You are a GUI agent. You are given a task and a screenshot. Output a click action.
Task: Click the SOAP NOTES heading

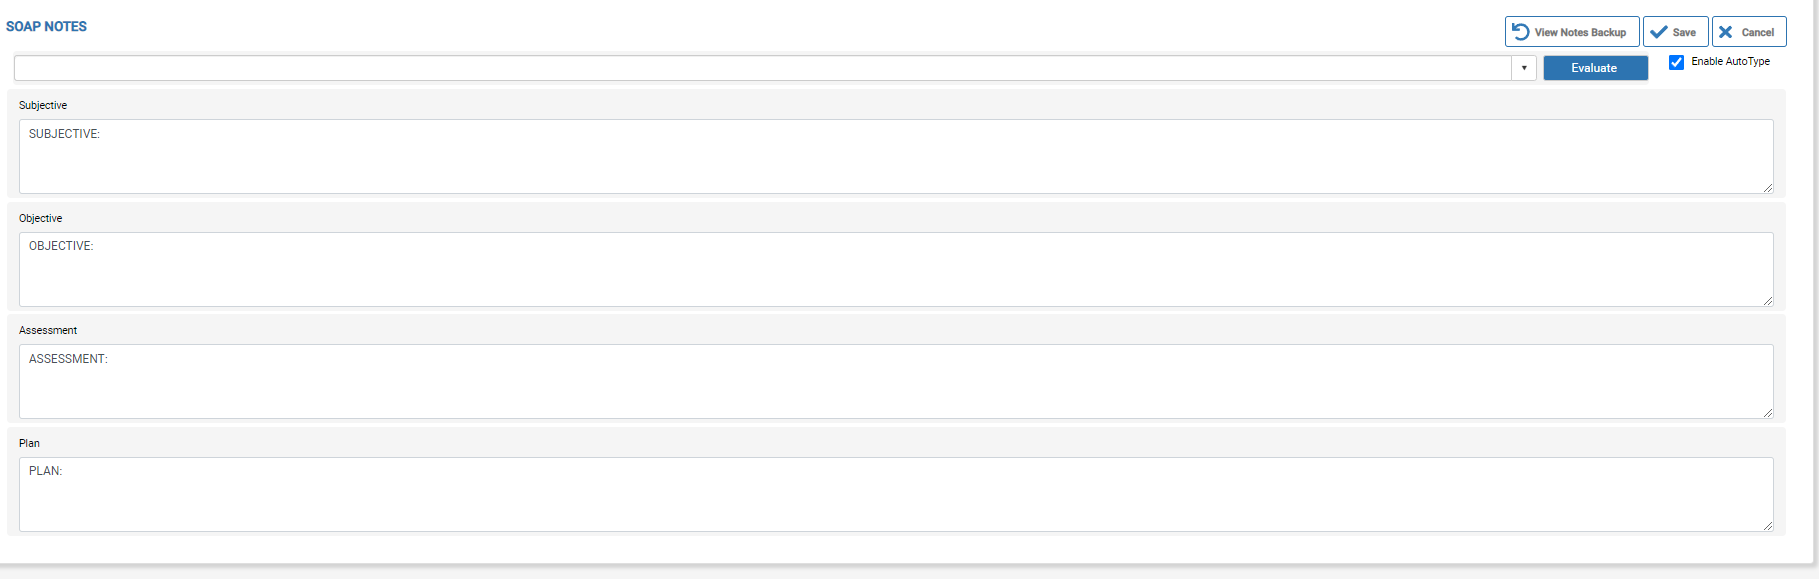click(46, 27)
